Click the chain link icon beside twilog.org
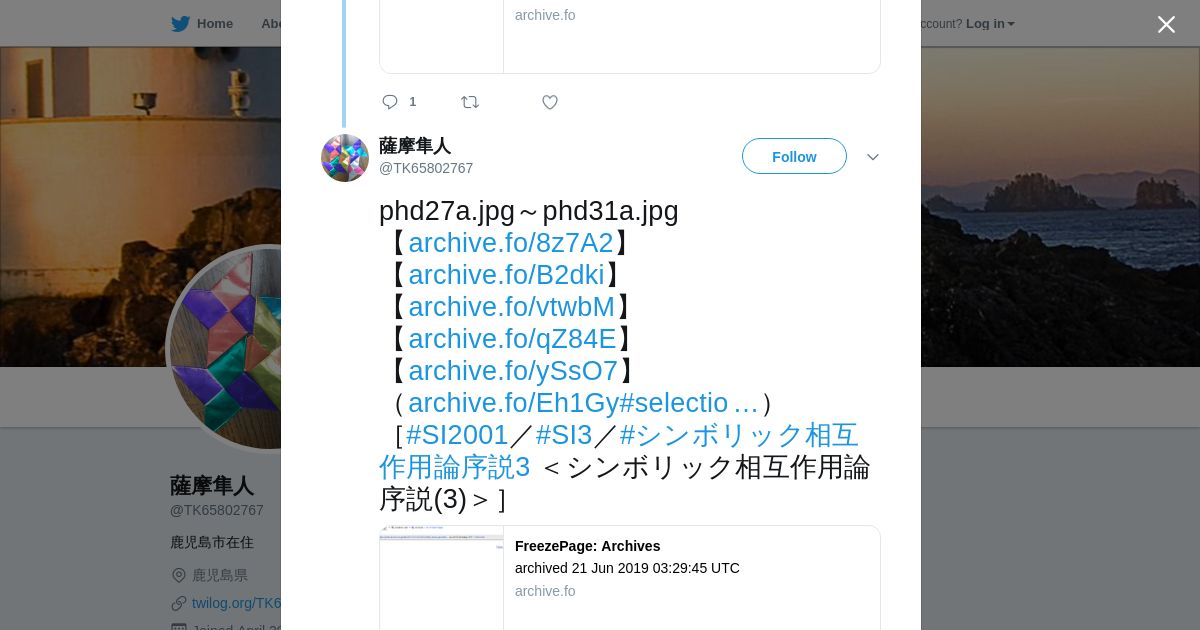The image size is (1200, 630). 179,603
